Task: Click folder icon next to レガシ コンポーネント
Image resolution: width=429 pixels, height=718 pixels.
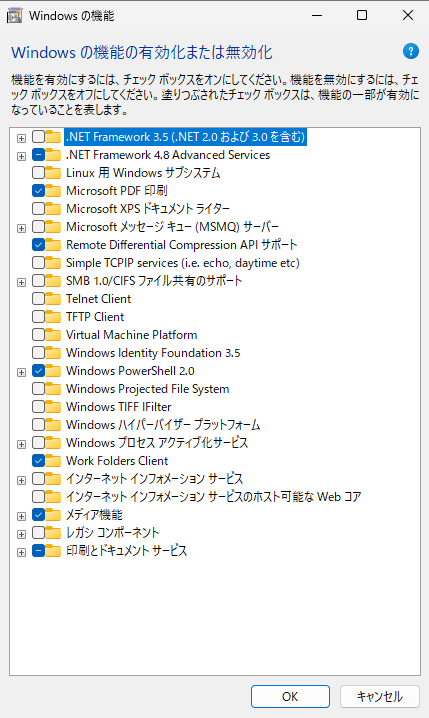Action: (53, 533)
